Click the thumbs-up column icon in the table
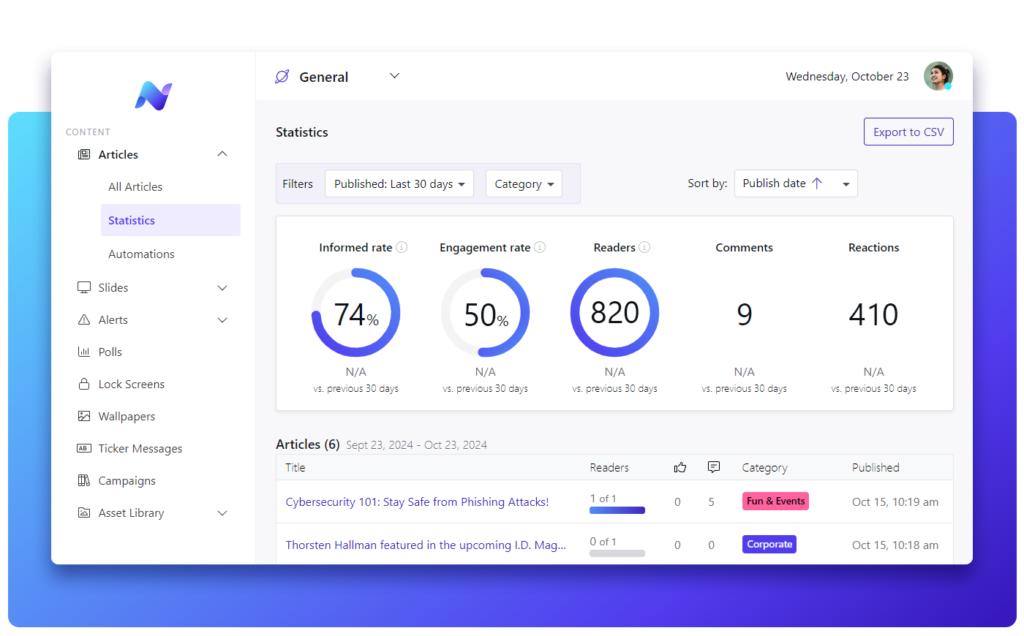Viewport: 1024px width, 636px height. [x=680, y=467]
